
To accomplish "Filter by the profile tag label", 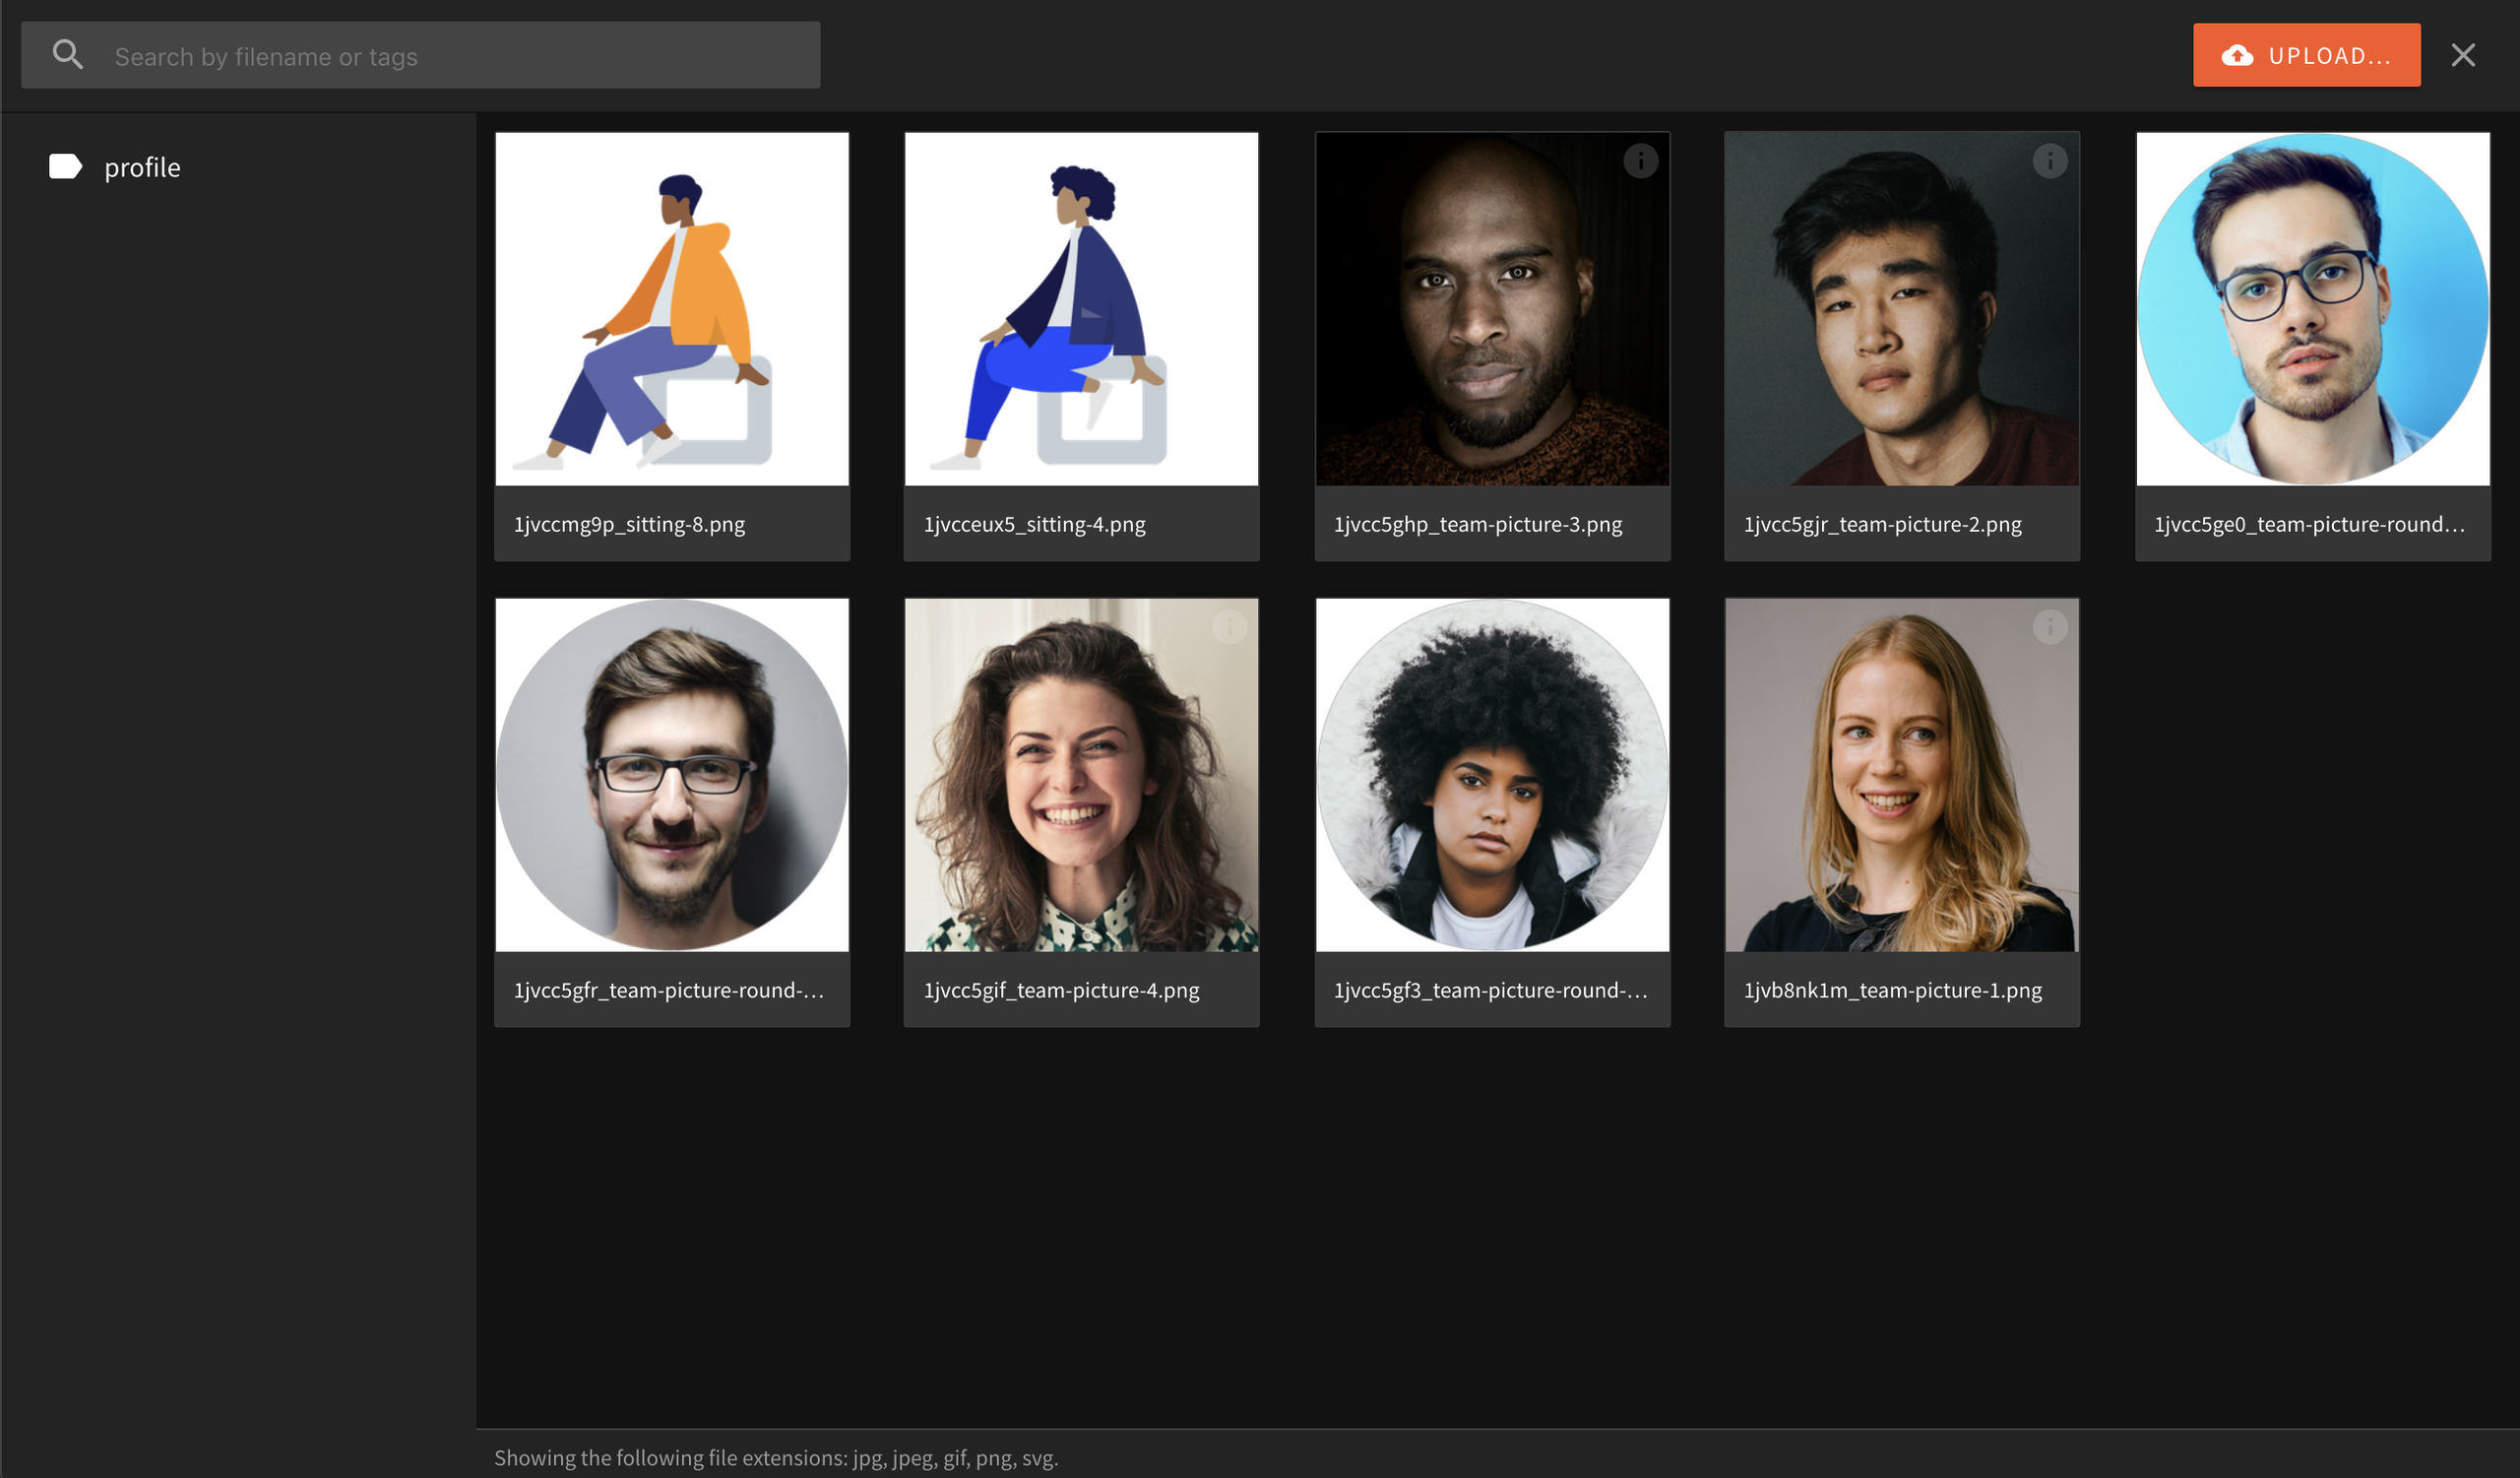I will point(143,167).
